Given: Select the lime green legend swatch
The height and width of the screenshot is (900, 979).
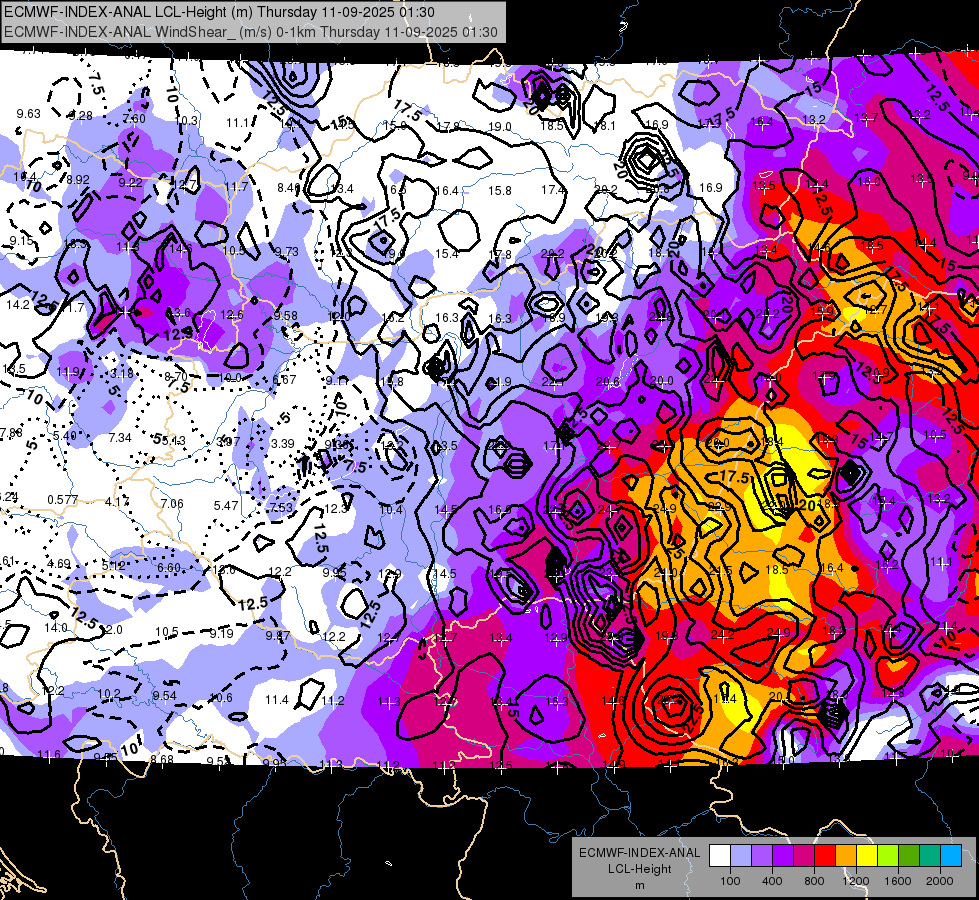Looking at the screenshot, I should pyautogui.click(x=888, y=856).
